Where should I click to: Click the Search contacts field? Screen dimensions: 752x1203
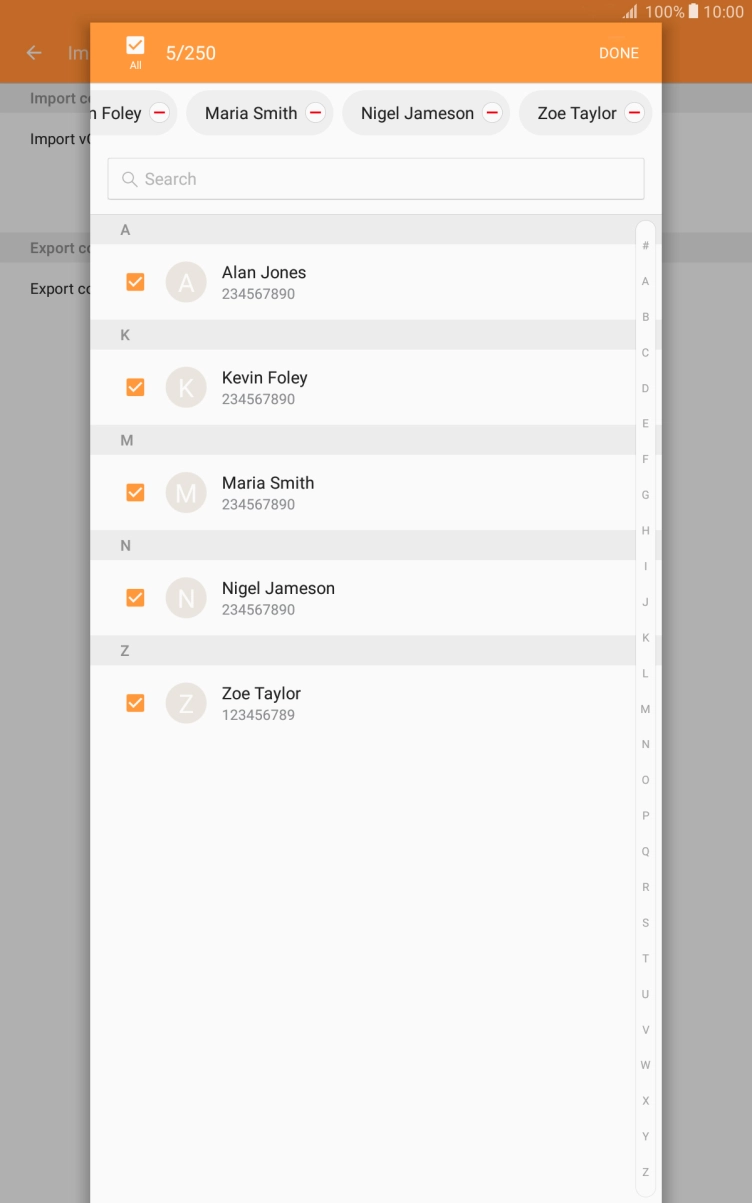(376, 179)
